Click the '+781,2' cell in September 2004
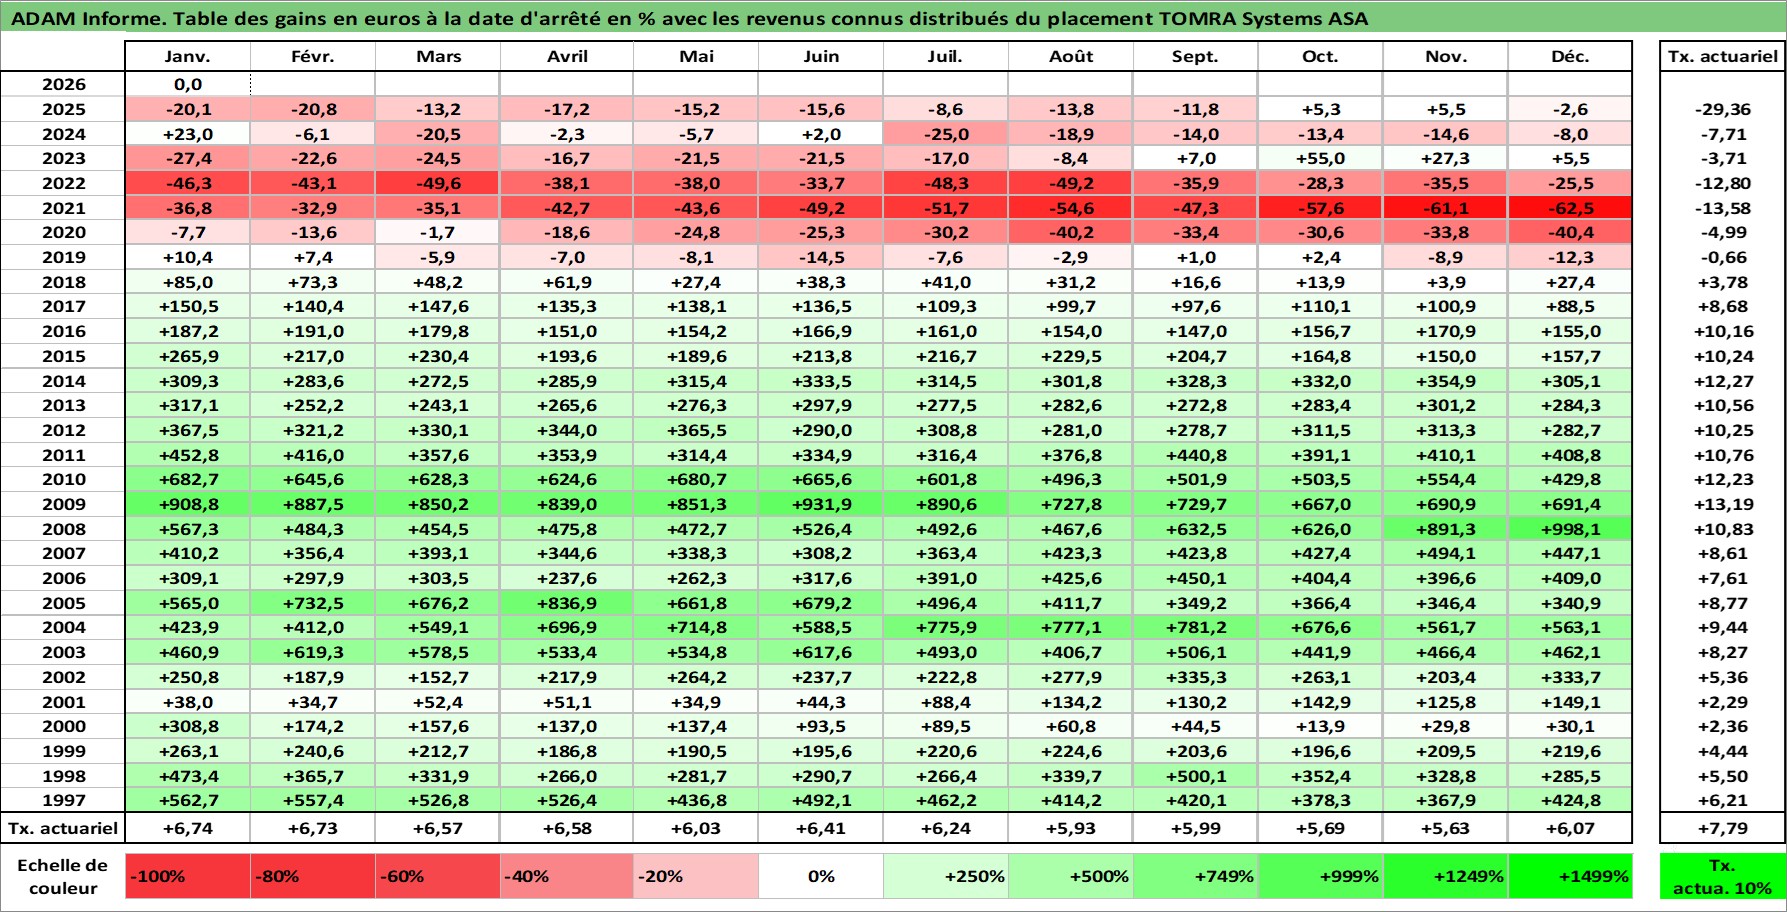The height and width of the screenshot is (912, 1787). [x=1196, y=627]
